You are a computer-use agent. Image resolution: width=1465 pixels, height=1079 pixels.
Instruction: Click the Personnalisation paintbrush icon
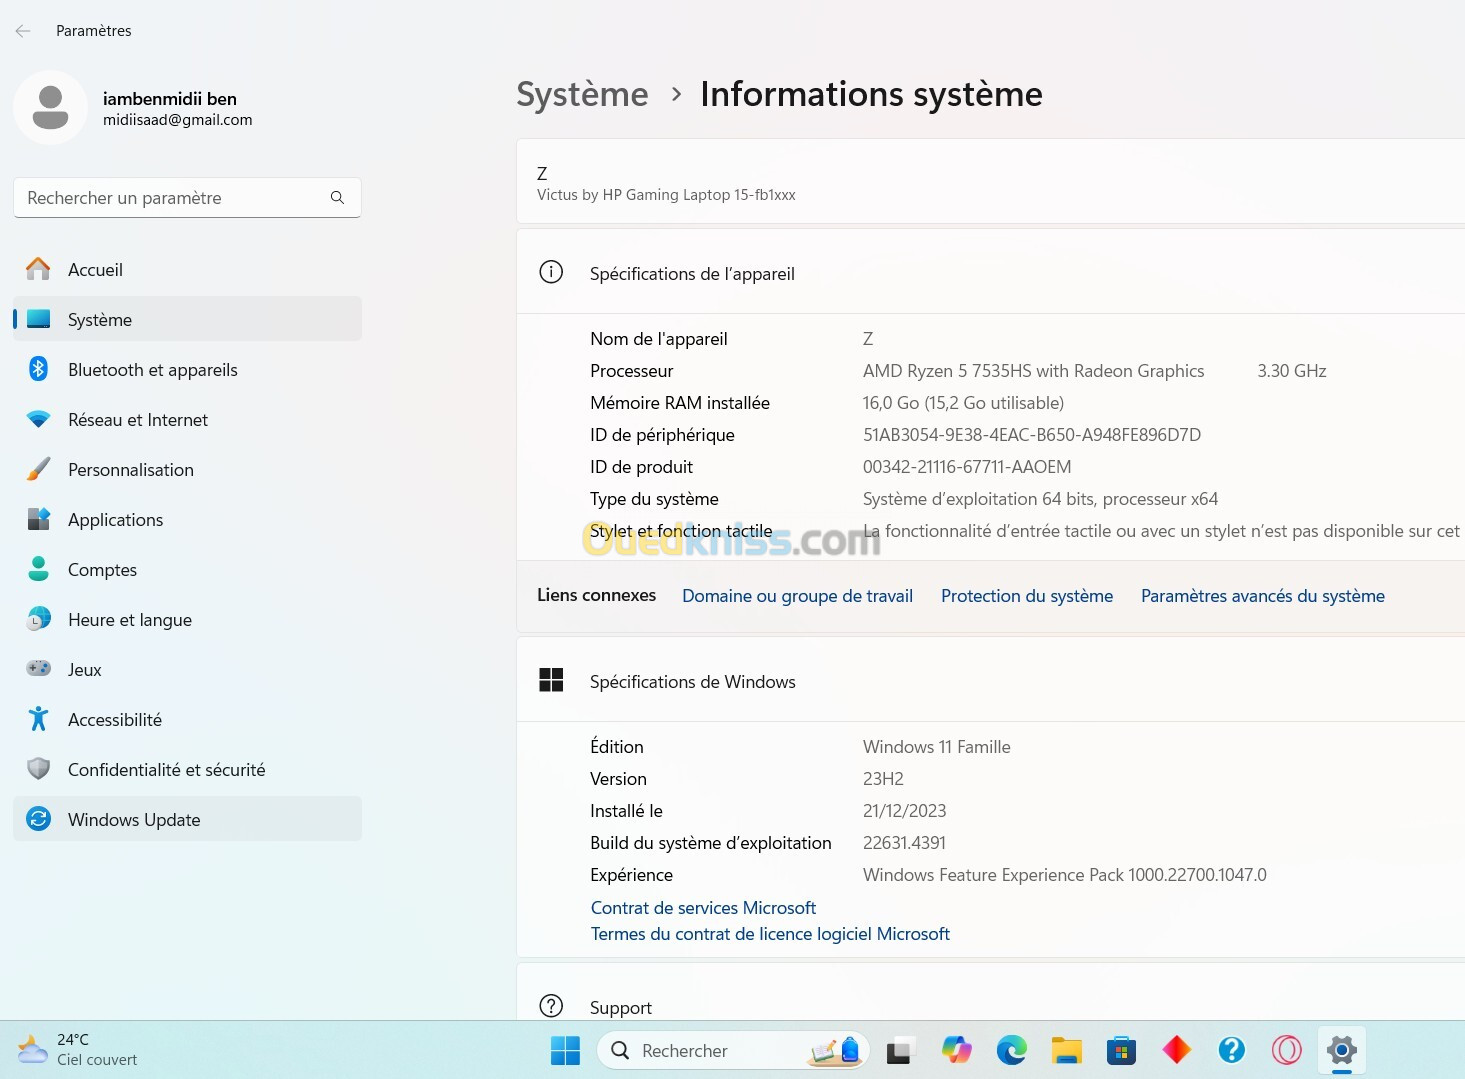pos(38,469)
